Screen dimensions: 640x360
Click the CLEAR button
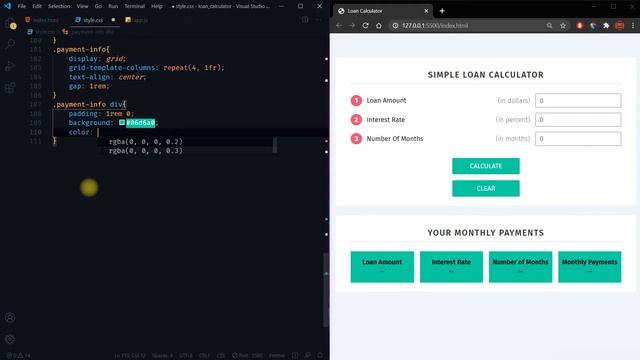click(x=486, y=189)
